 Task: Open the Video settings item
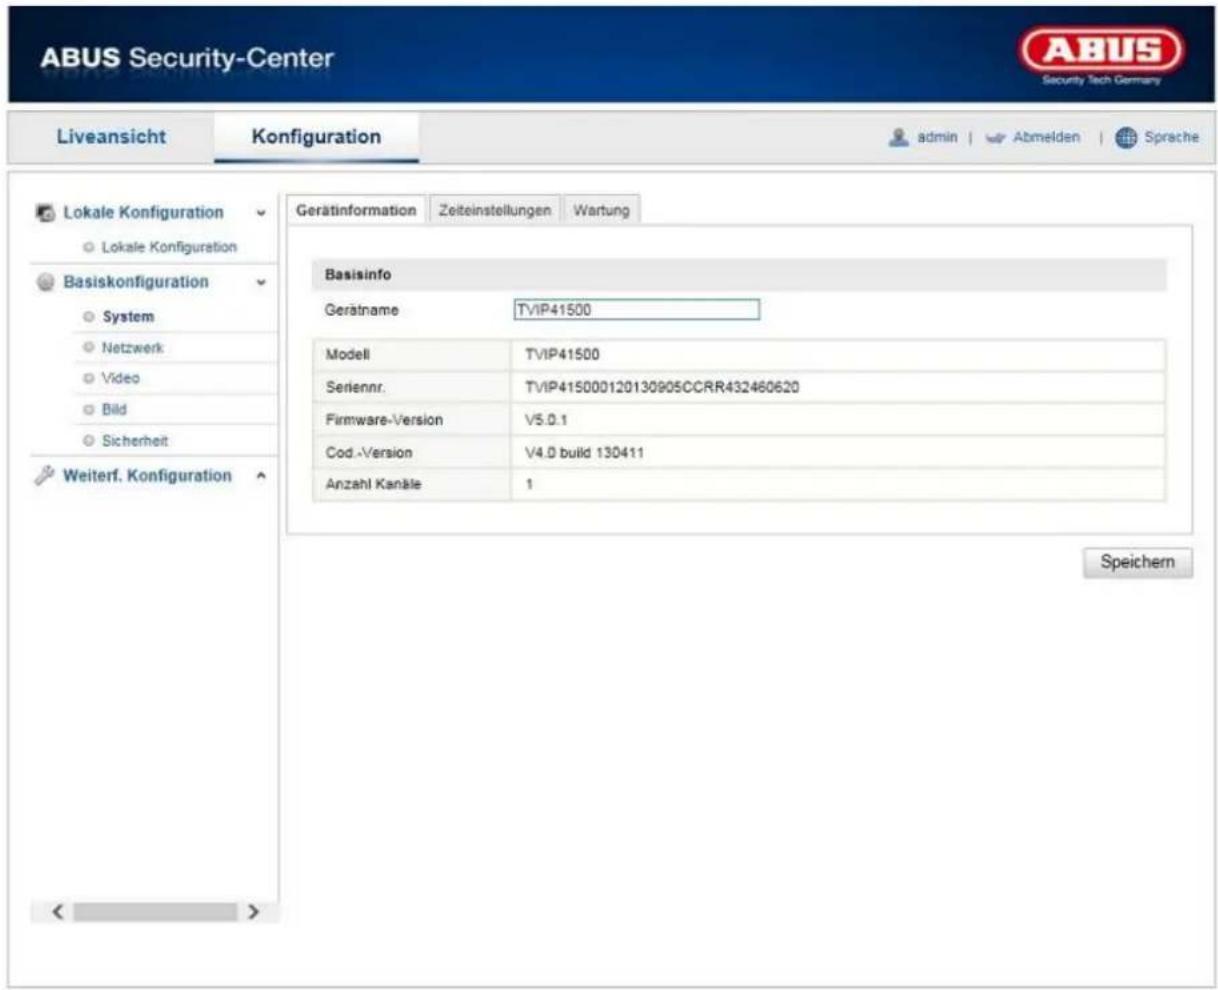click(x=120, y=379)
